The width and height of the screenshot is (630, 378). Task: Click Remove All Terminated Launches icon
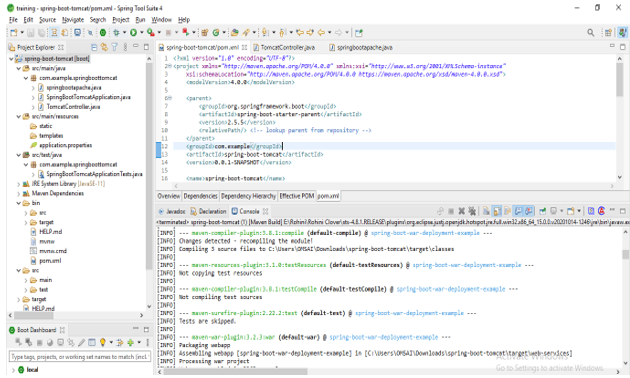tap(472, 211)
